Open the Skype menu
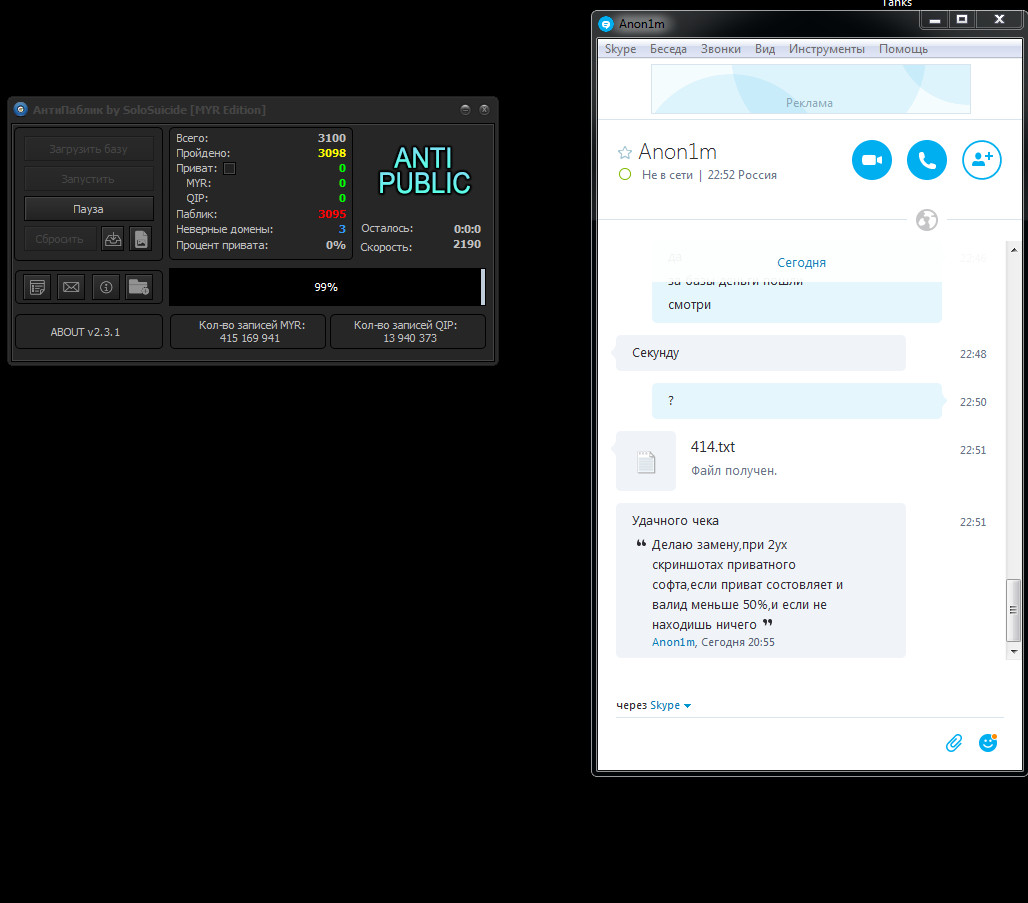 pyautogui.click(x=620, y=49)
